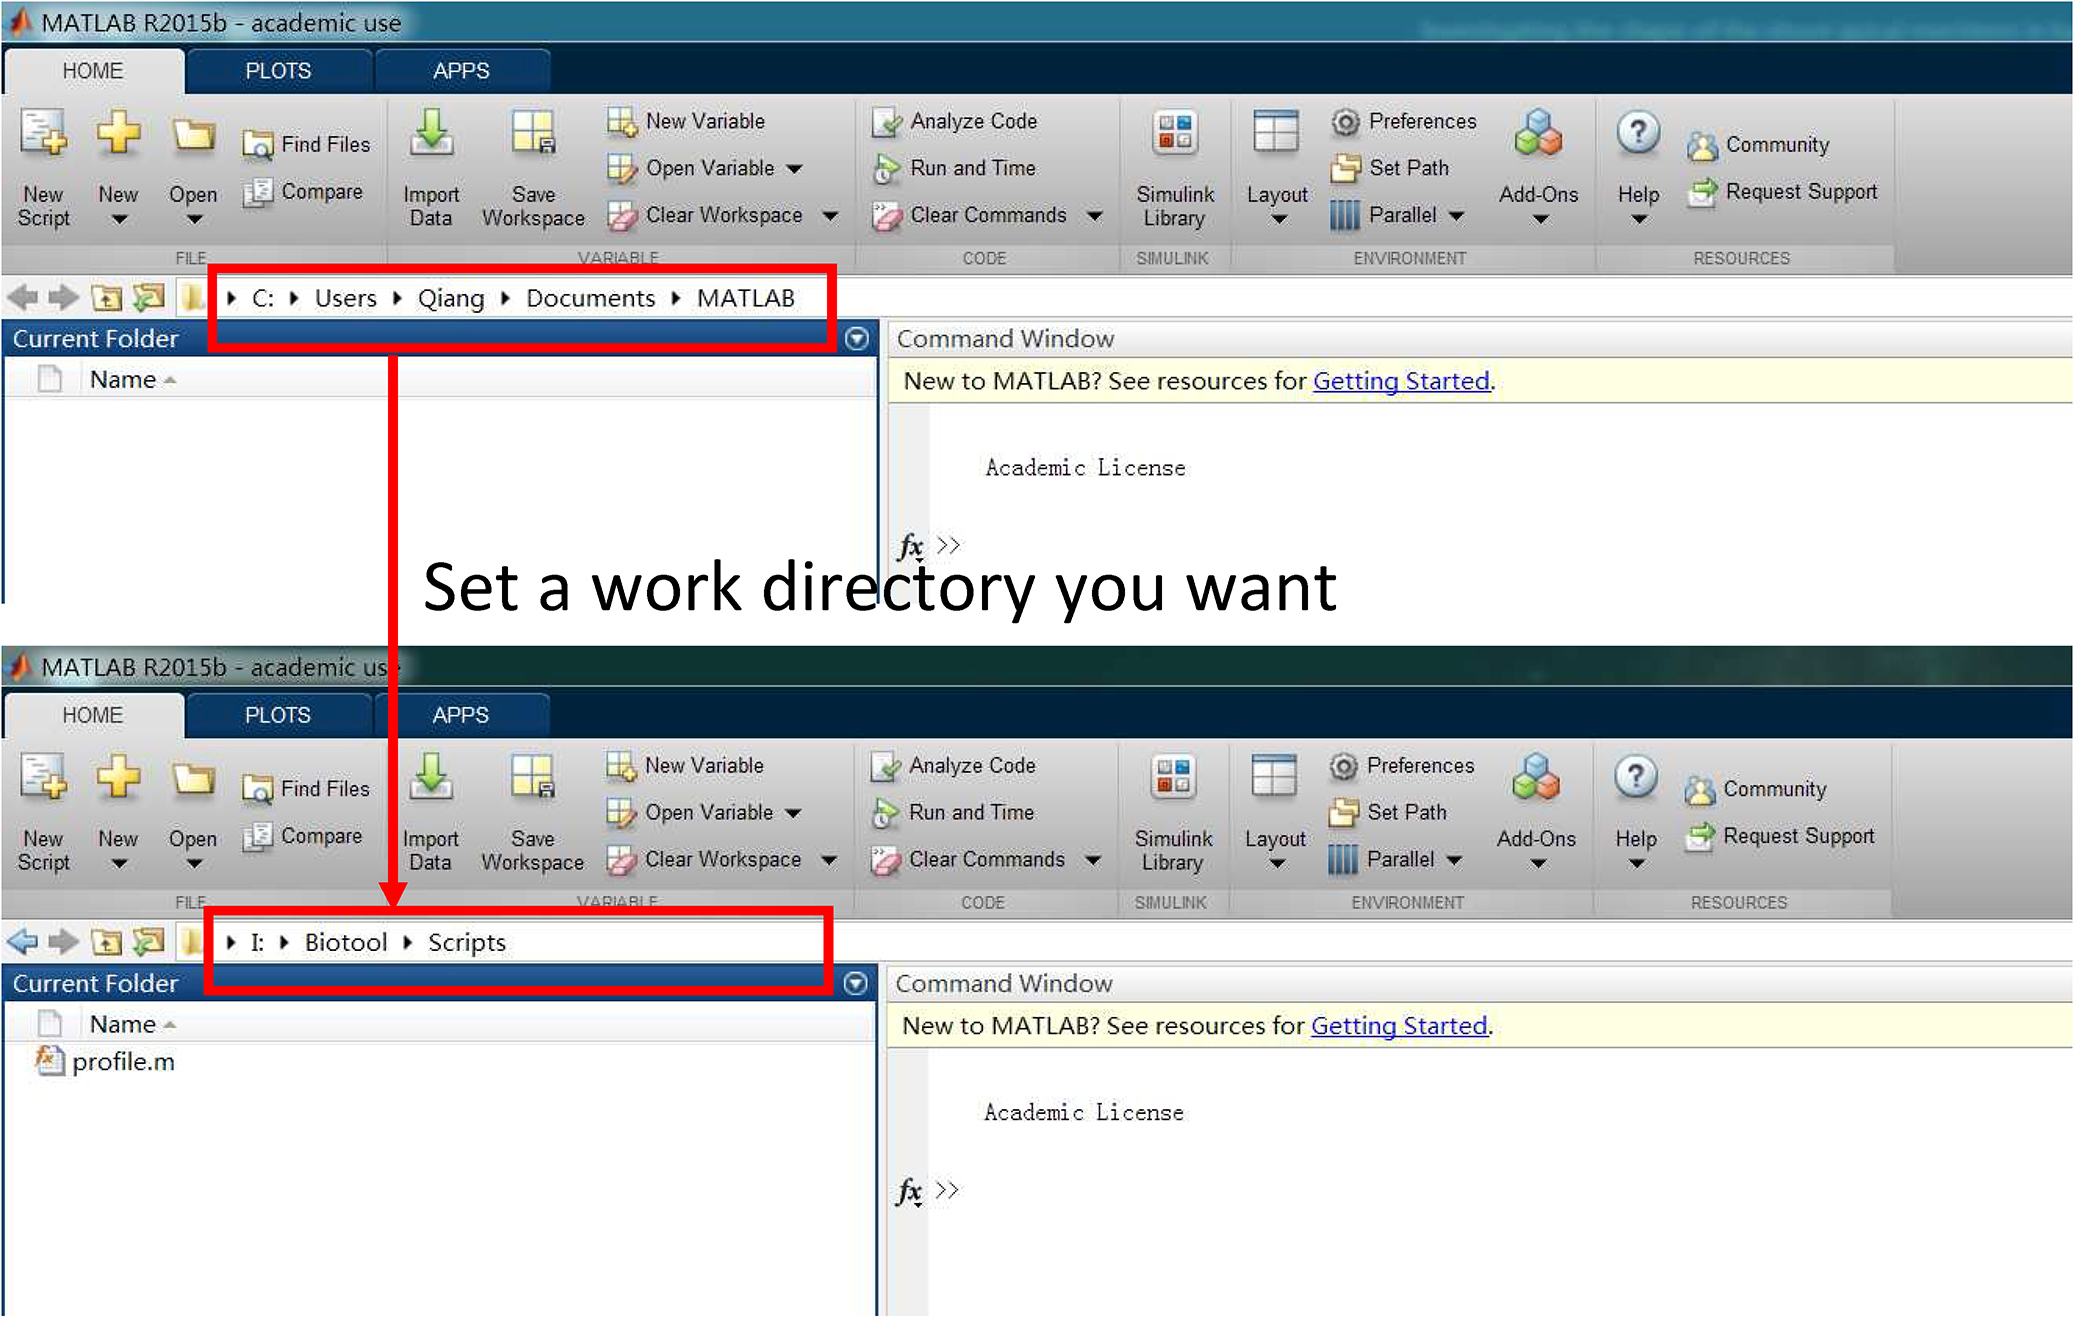This screenshot has height=1322, width=2082.
Task: Open Simulink Library in top window
Action: click(x=1175, y=170)
